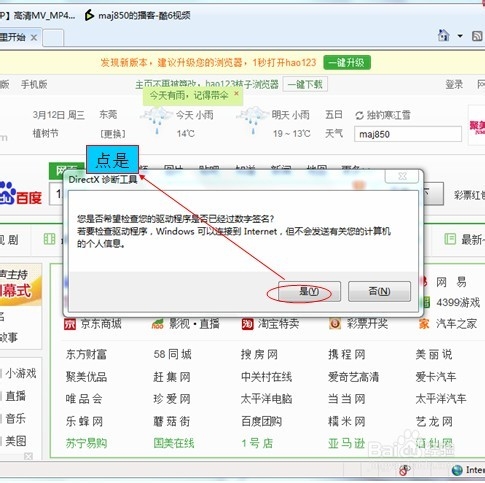The image size is (485, 483).
Task: Click the Baidu 百度 logo
Action: point(21,193)
